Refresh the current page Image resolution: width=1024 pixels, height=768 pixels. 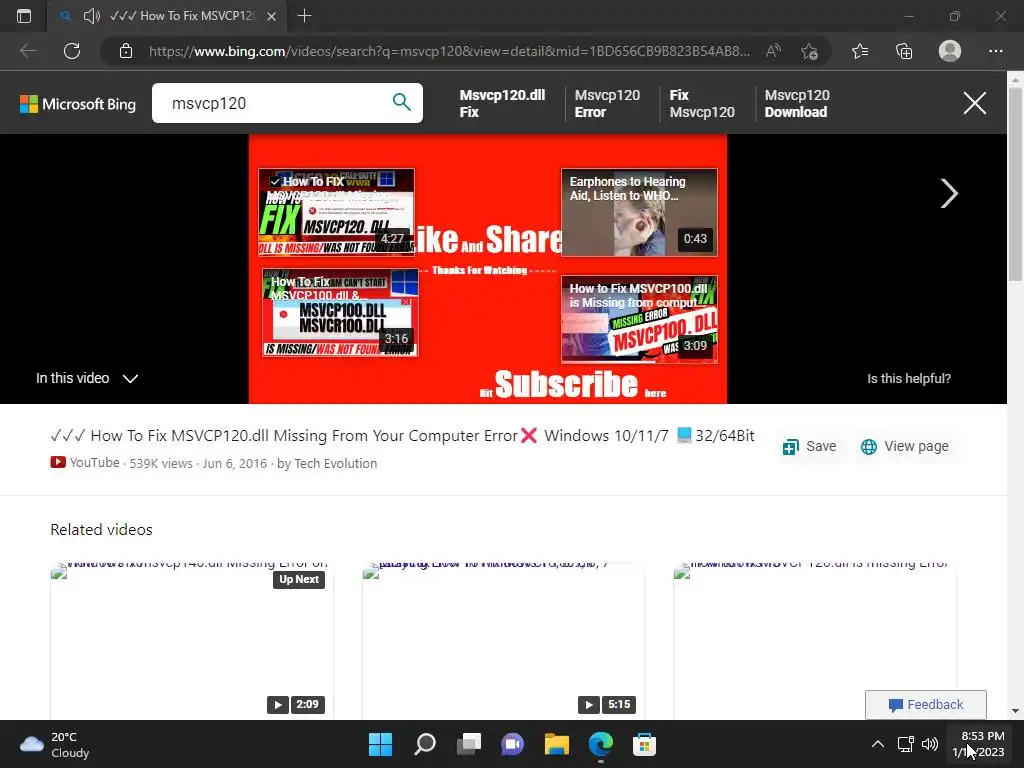[72, 51]
